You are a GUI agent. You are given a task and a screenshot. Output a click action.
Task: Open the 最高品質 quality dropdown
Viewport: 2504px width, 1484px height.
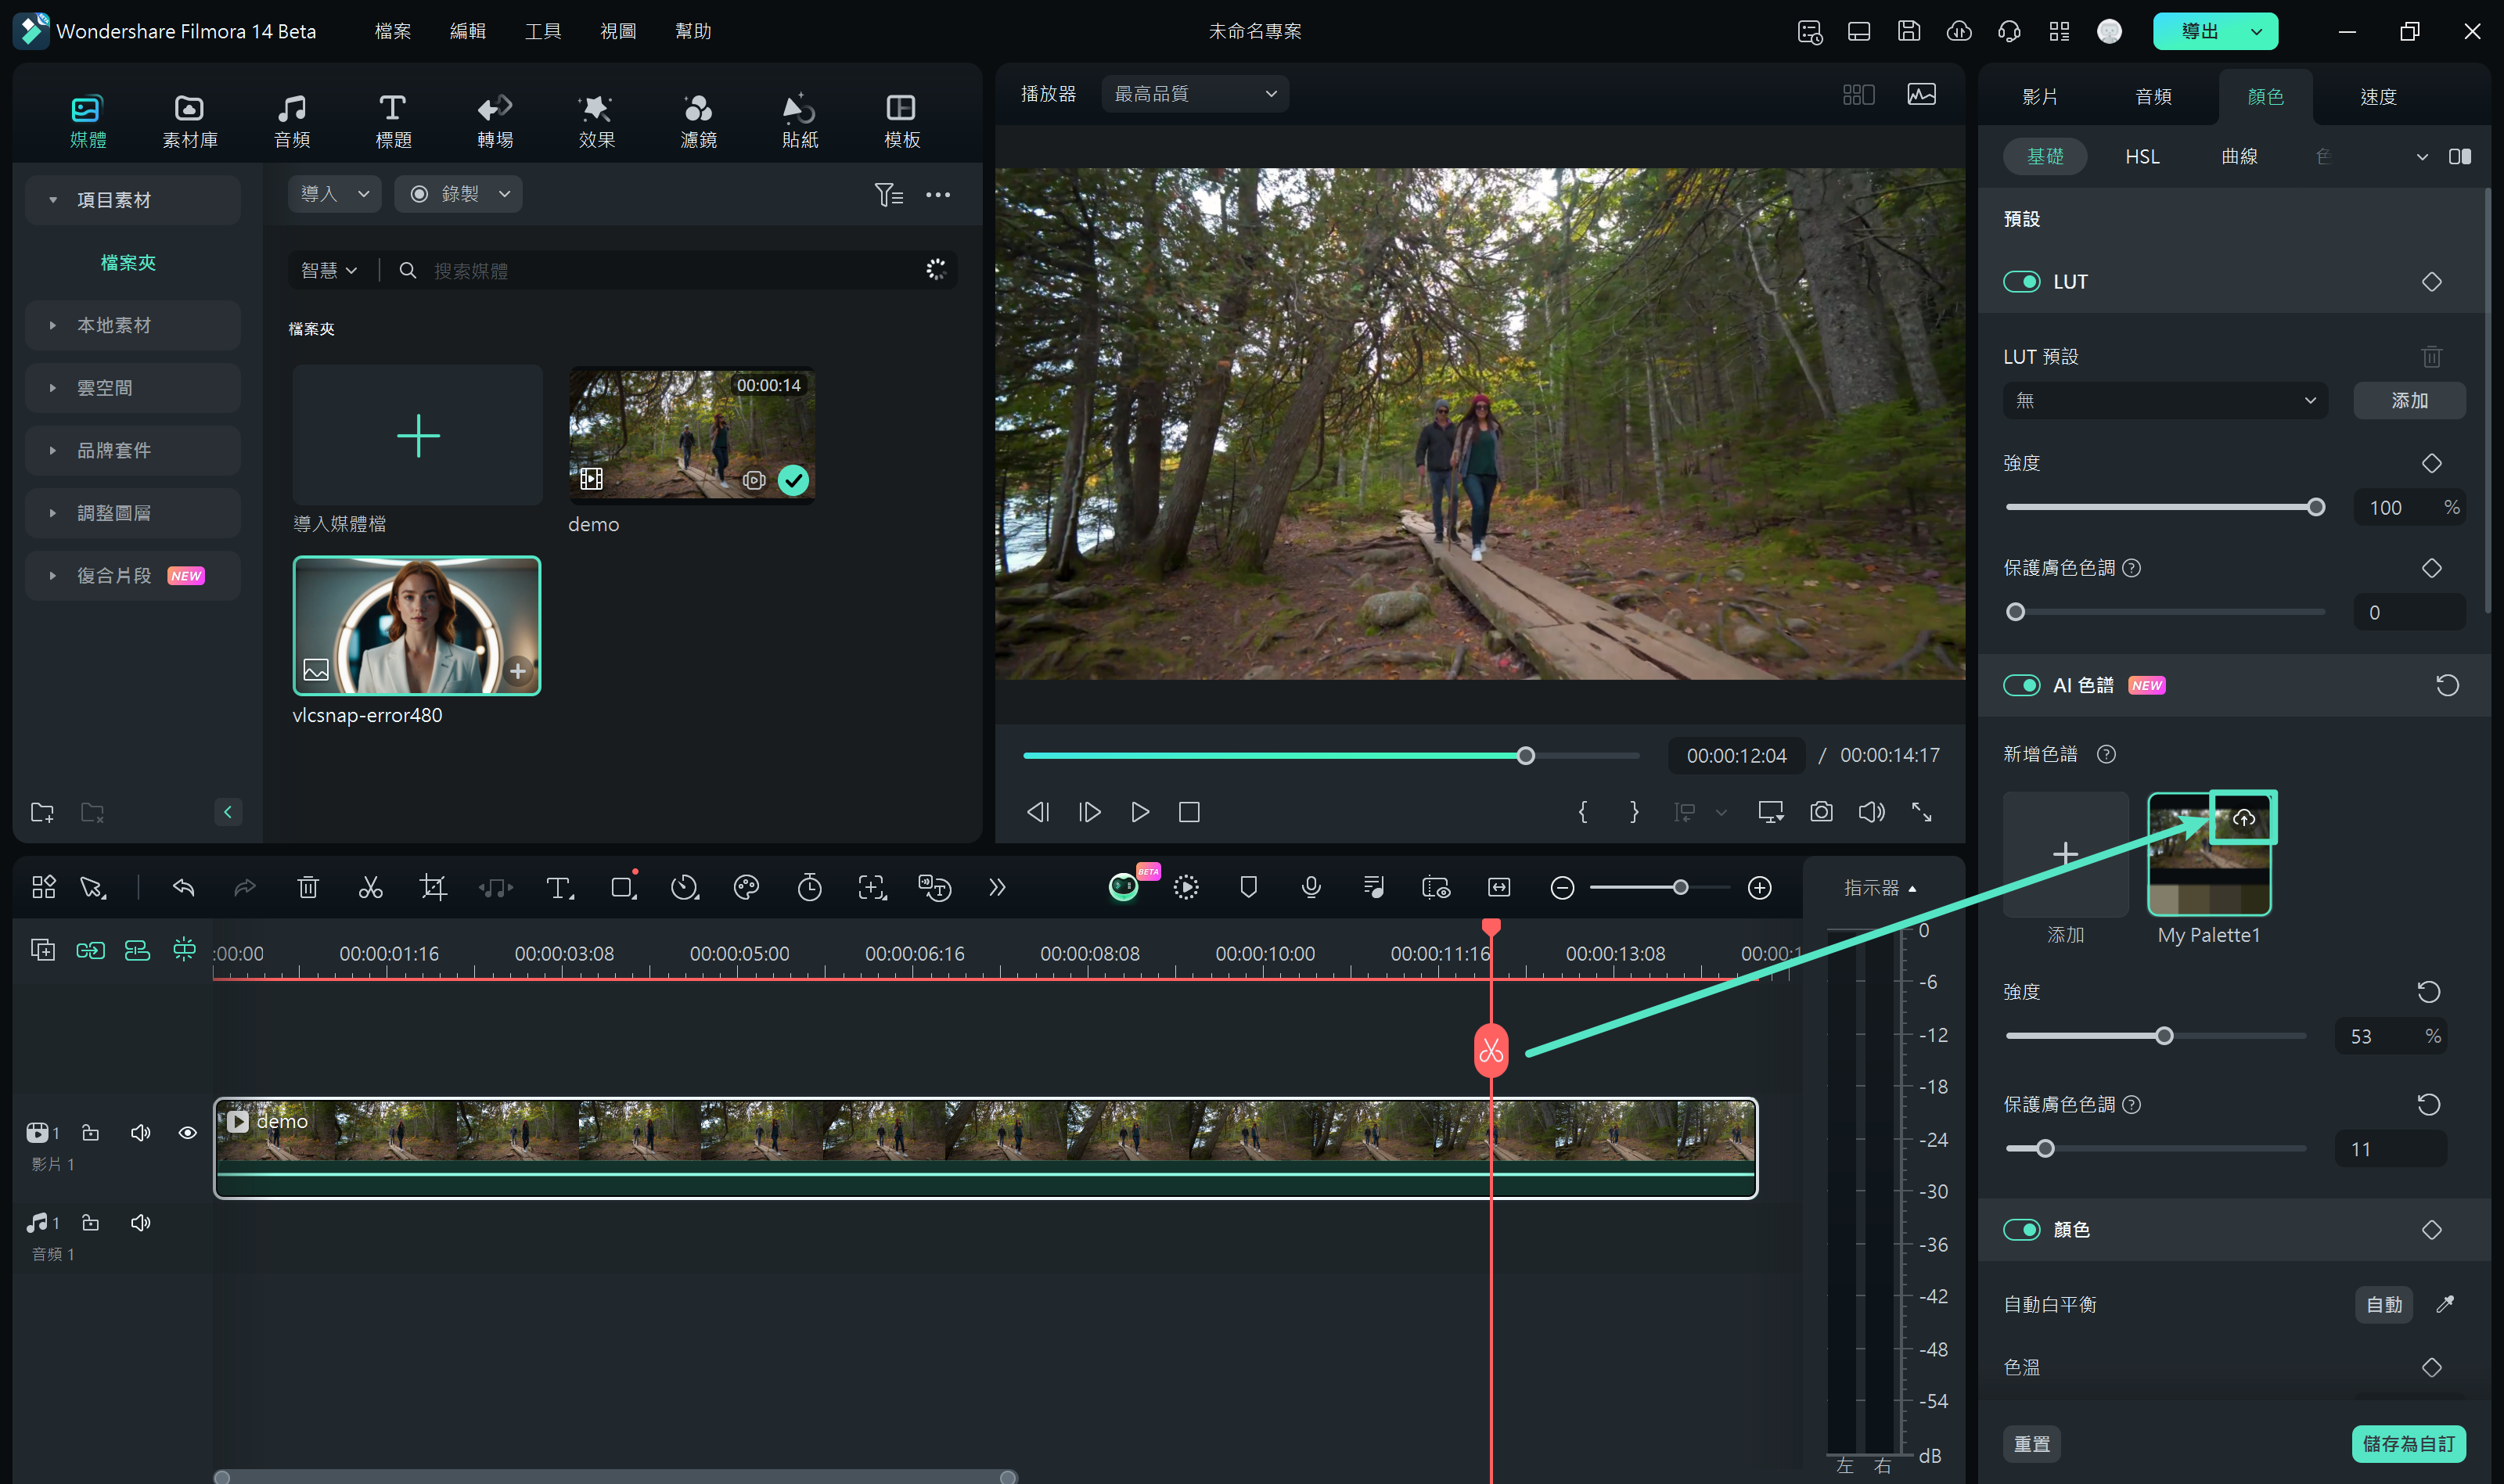click(x=1195, y=94)
